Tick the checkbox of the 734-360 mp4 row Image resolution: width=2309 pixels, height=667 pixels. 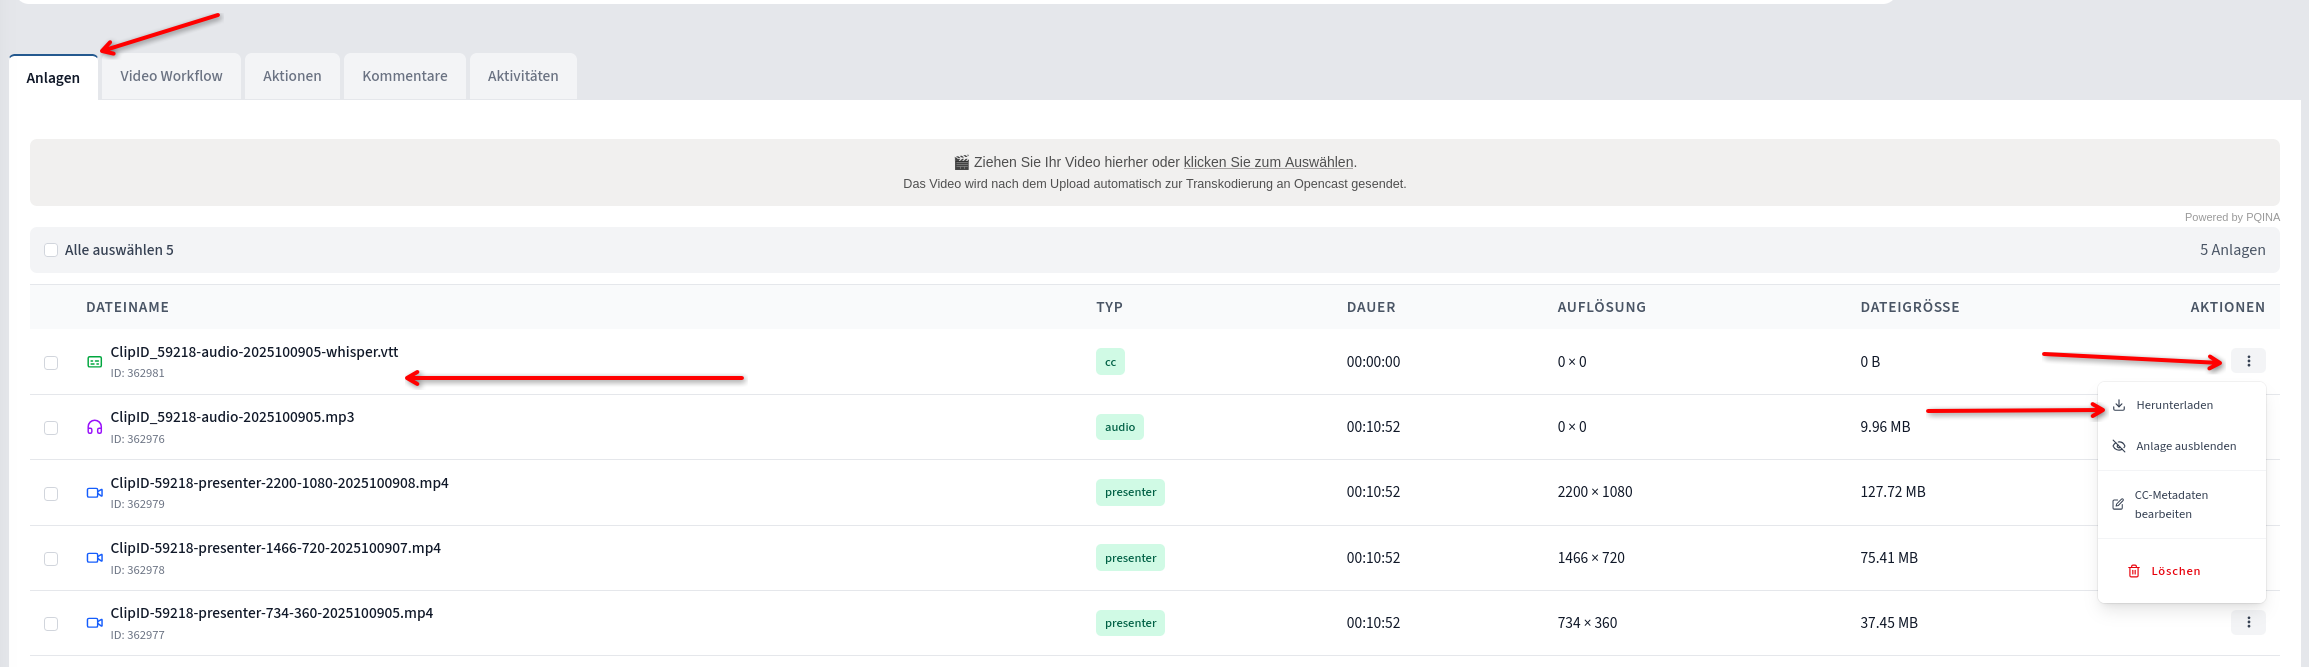click(x=51, y=624)
